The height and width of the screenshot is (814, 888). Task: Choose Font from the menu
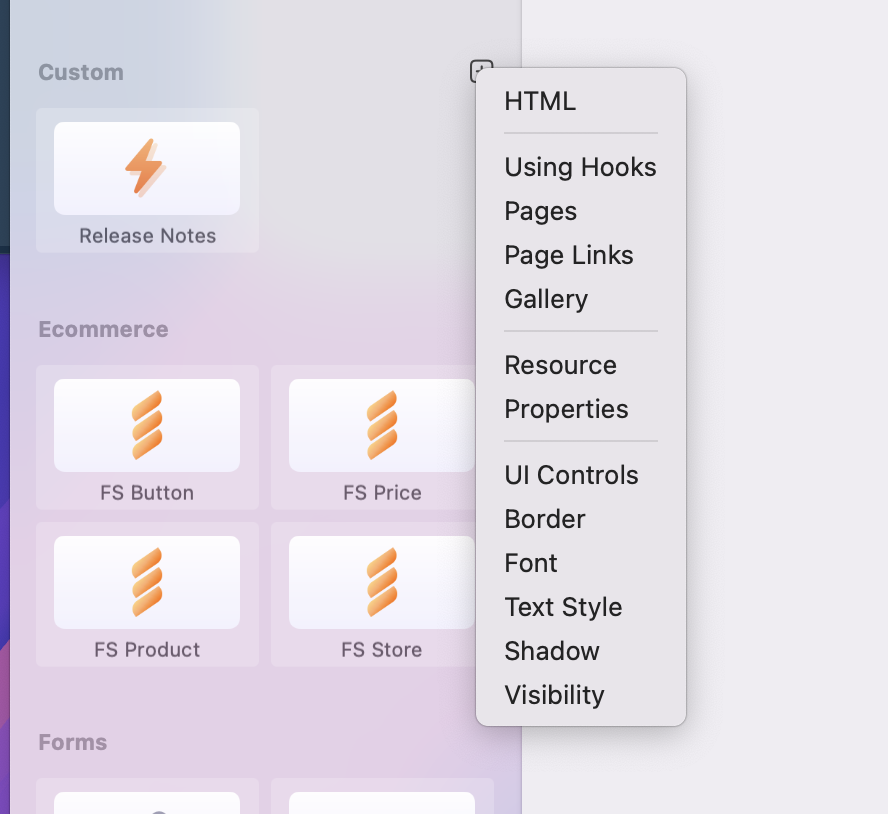531,563
